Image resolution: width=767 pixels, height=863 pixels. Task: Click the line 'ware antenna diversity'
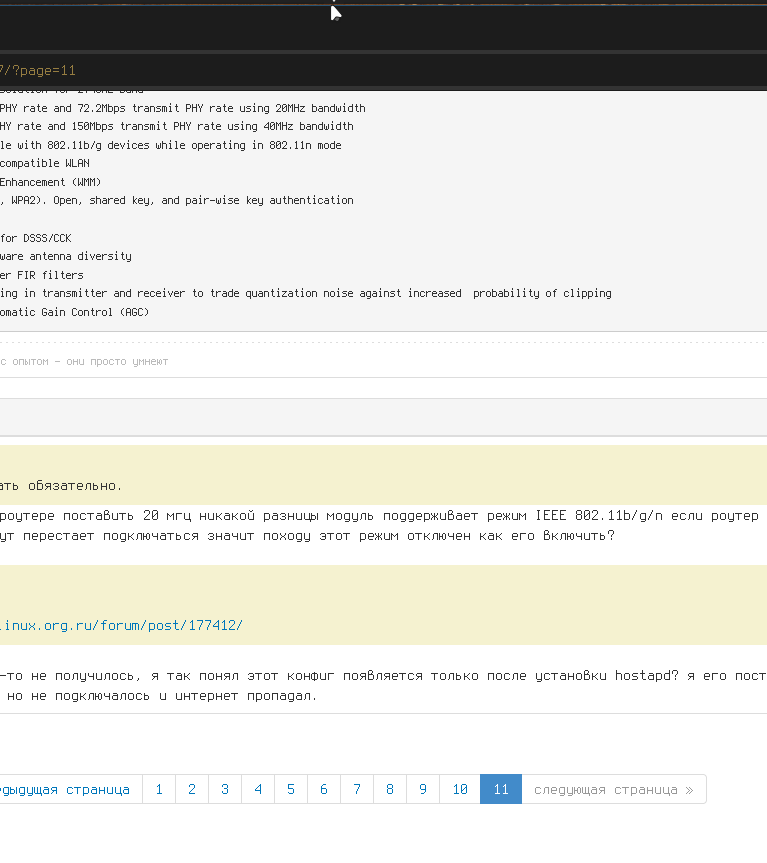point(65,256)
